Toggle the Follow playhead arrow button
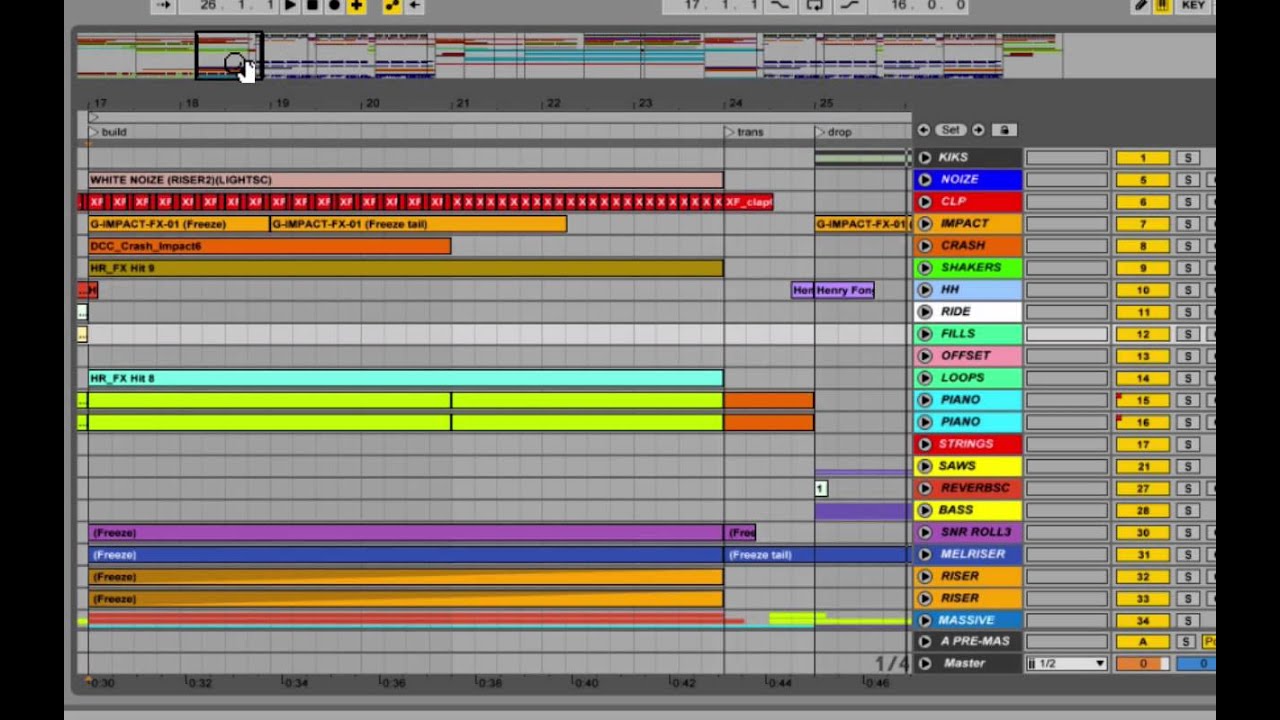This screenshot has height=720, width=1280. (x=164, y=5)
